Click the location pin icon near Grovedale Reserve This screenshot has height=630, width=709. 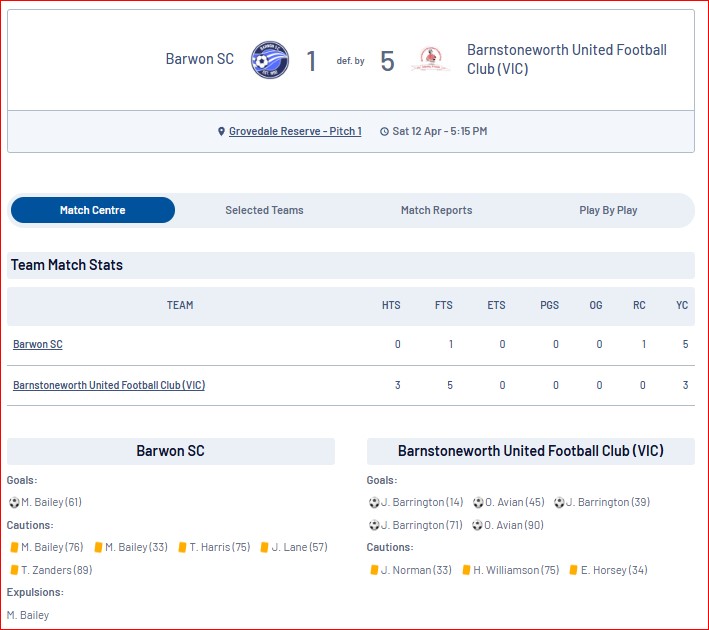[221, 132]
